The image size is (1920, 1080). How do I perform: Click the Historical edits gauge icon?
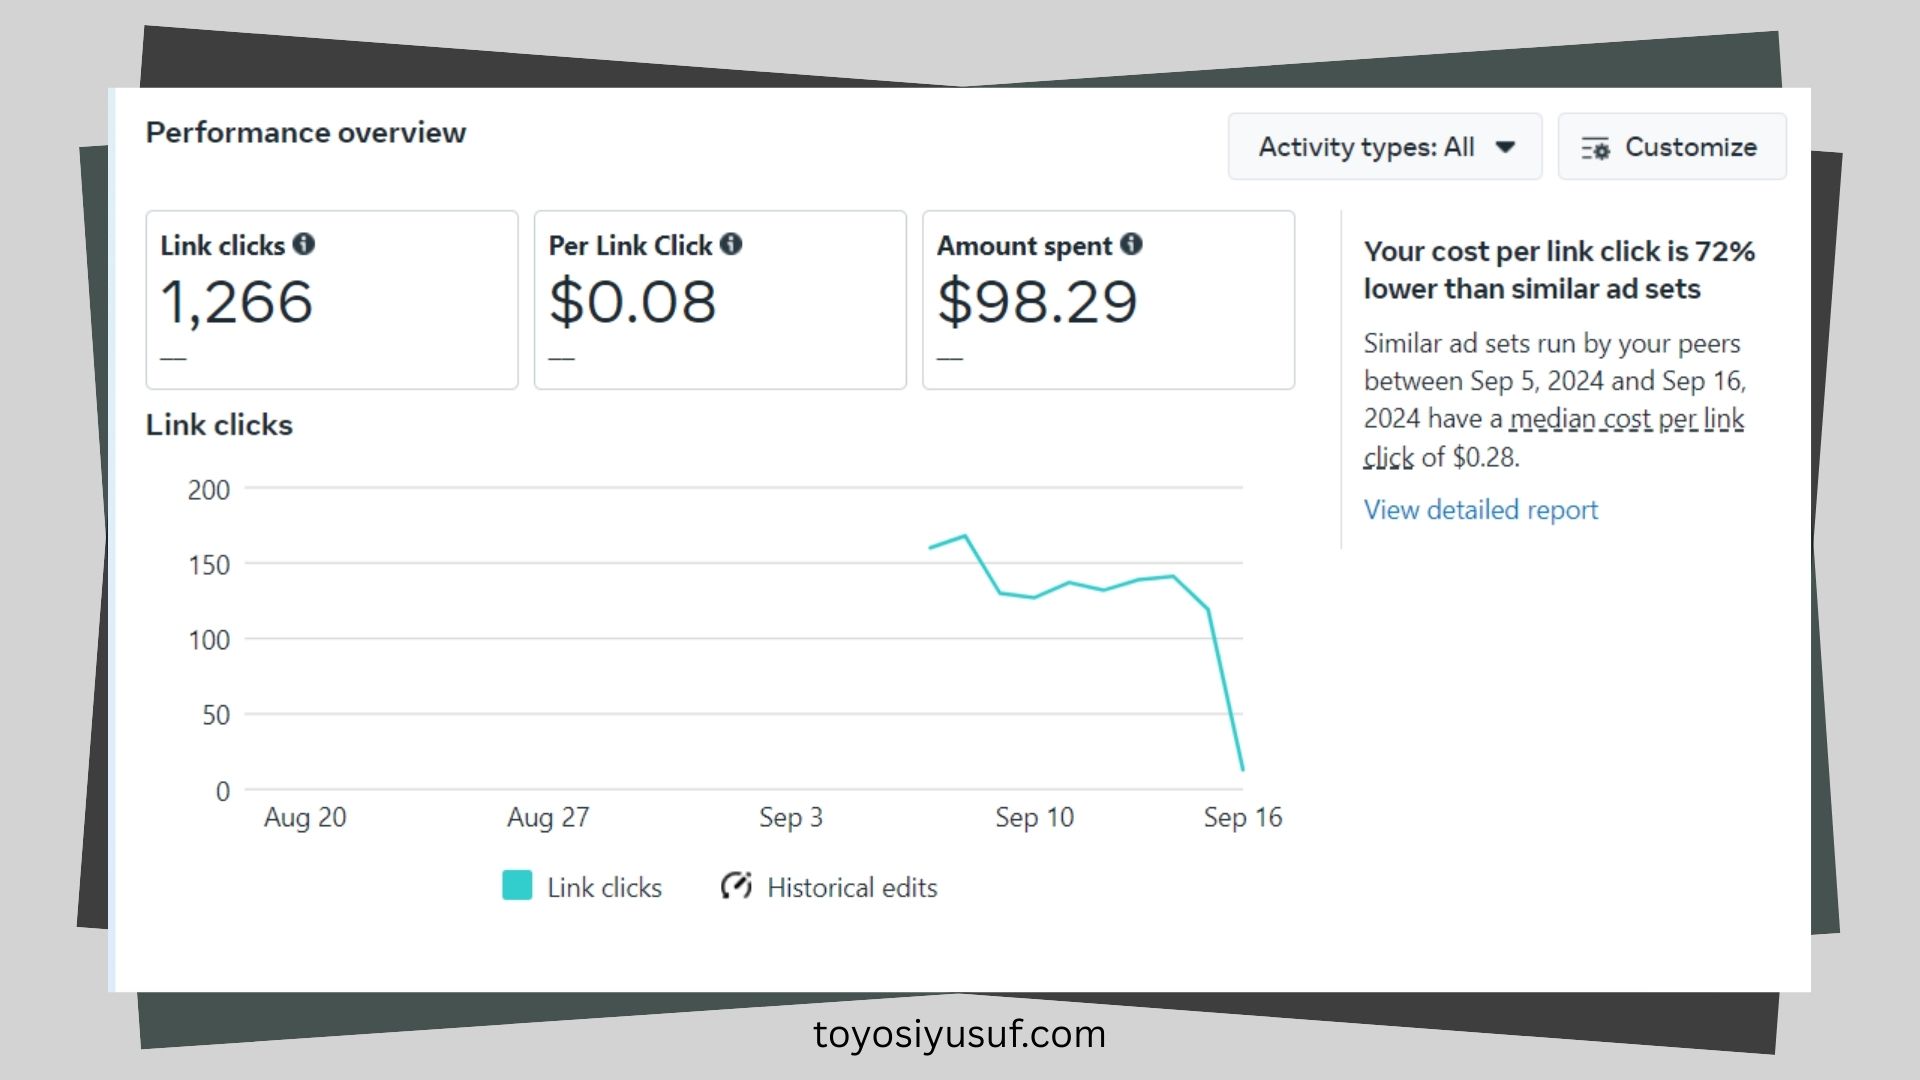click(736, 886)
